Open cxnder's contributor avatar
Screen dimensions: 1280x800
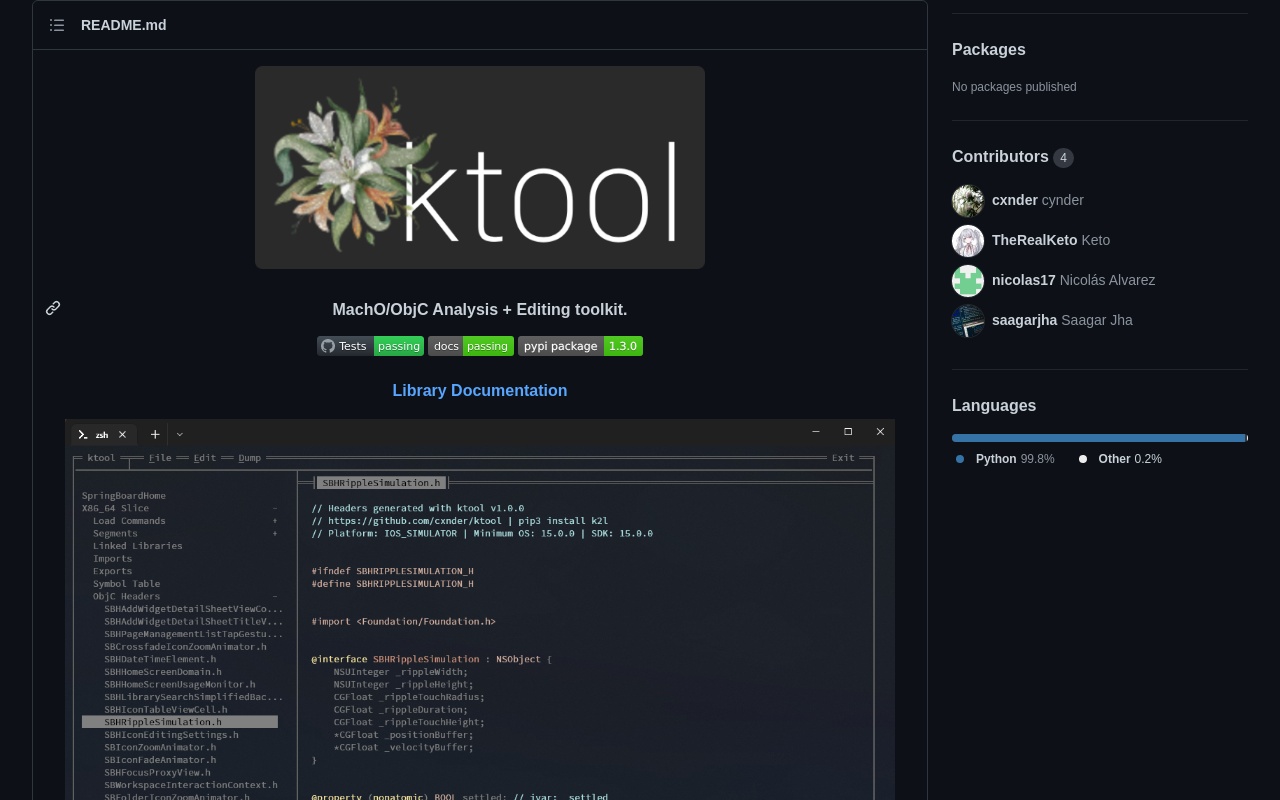(968, 200)
